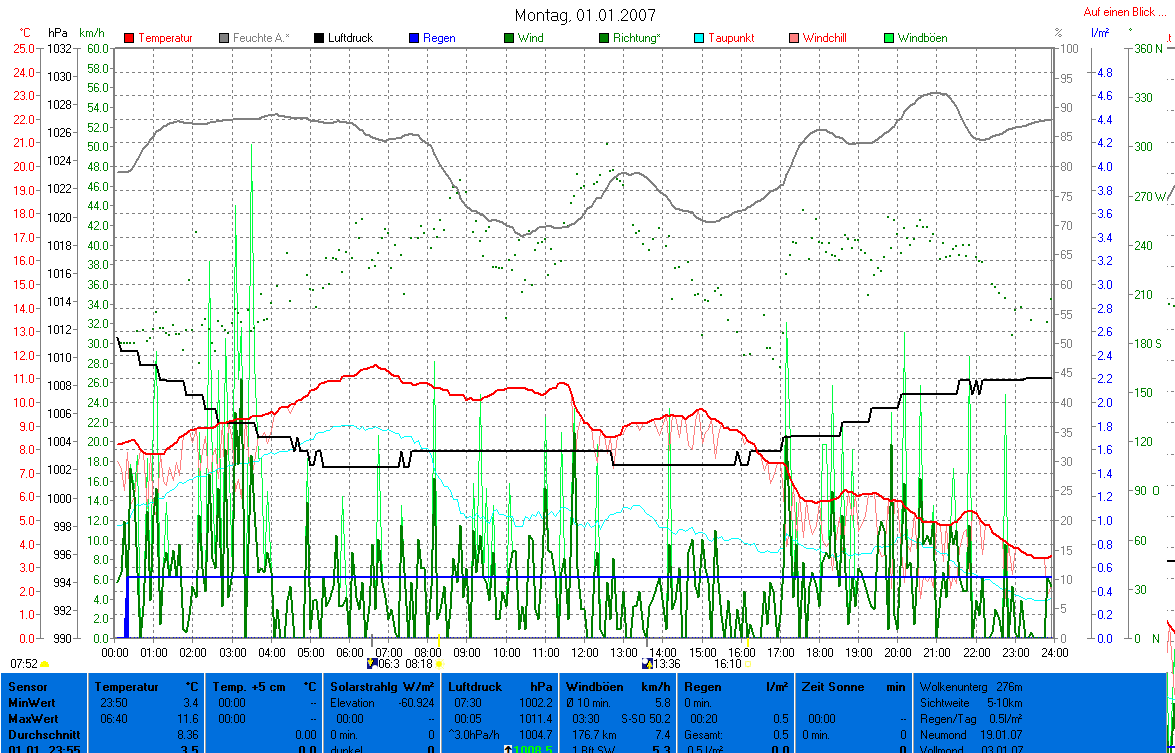Click the sunset marker after 16:10
This screenshot has height=753, width=1175.
coord(749,664)
